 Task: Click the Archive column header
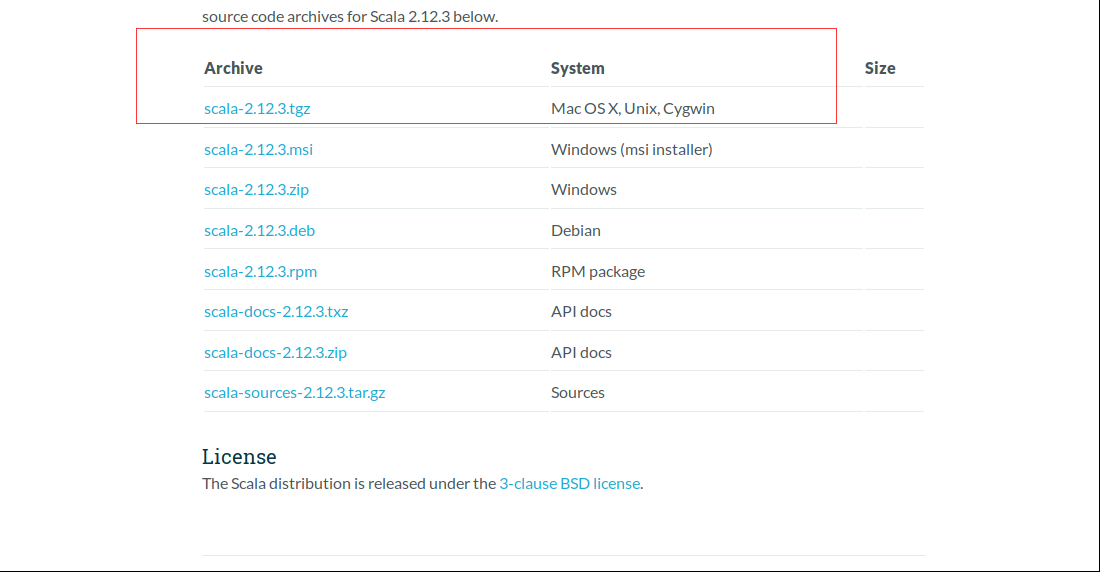[233, 68]
